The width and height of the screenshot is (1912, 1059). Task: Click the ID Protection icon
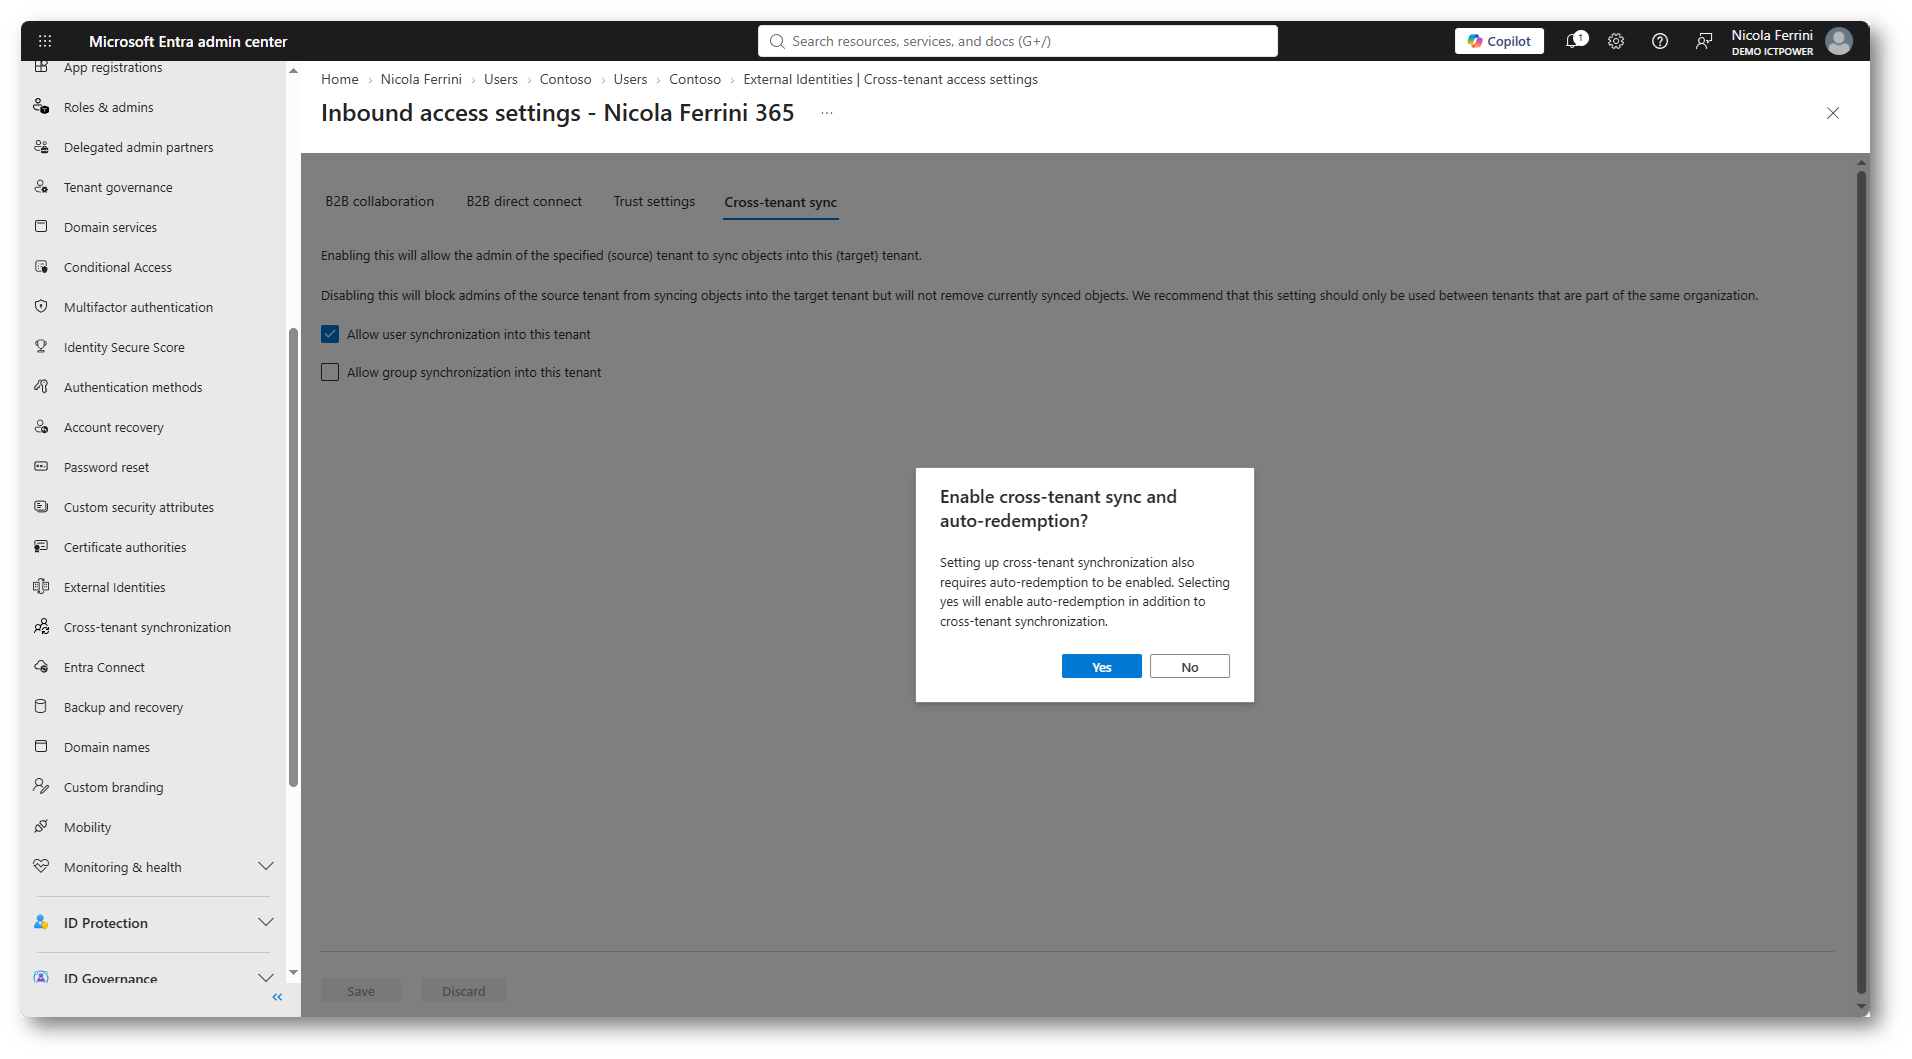click(x=41, y=922)
